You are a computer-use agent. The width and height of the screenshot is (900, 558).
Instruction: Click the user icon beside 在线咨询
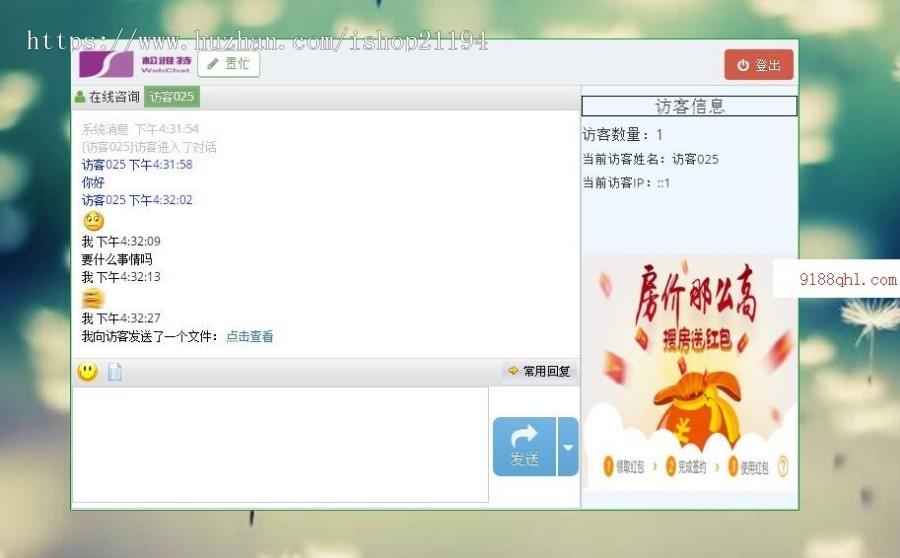pos(80,97)
